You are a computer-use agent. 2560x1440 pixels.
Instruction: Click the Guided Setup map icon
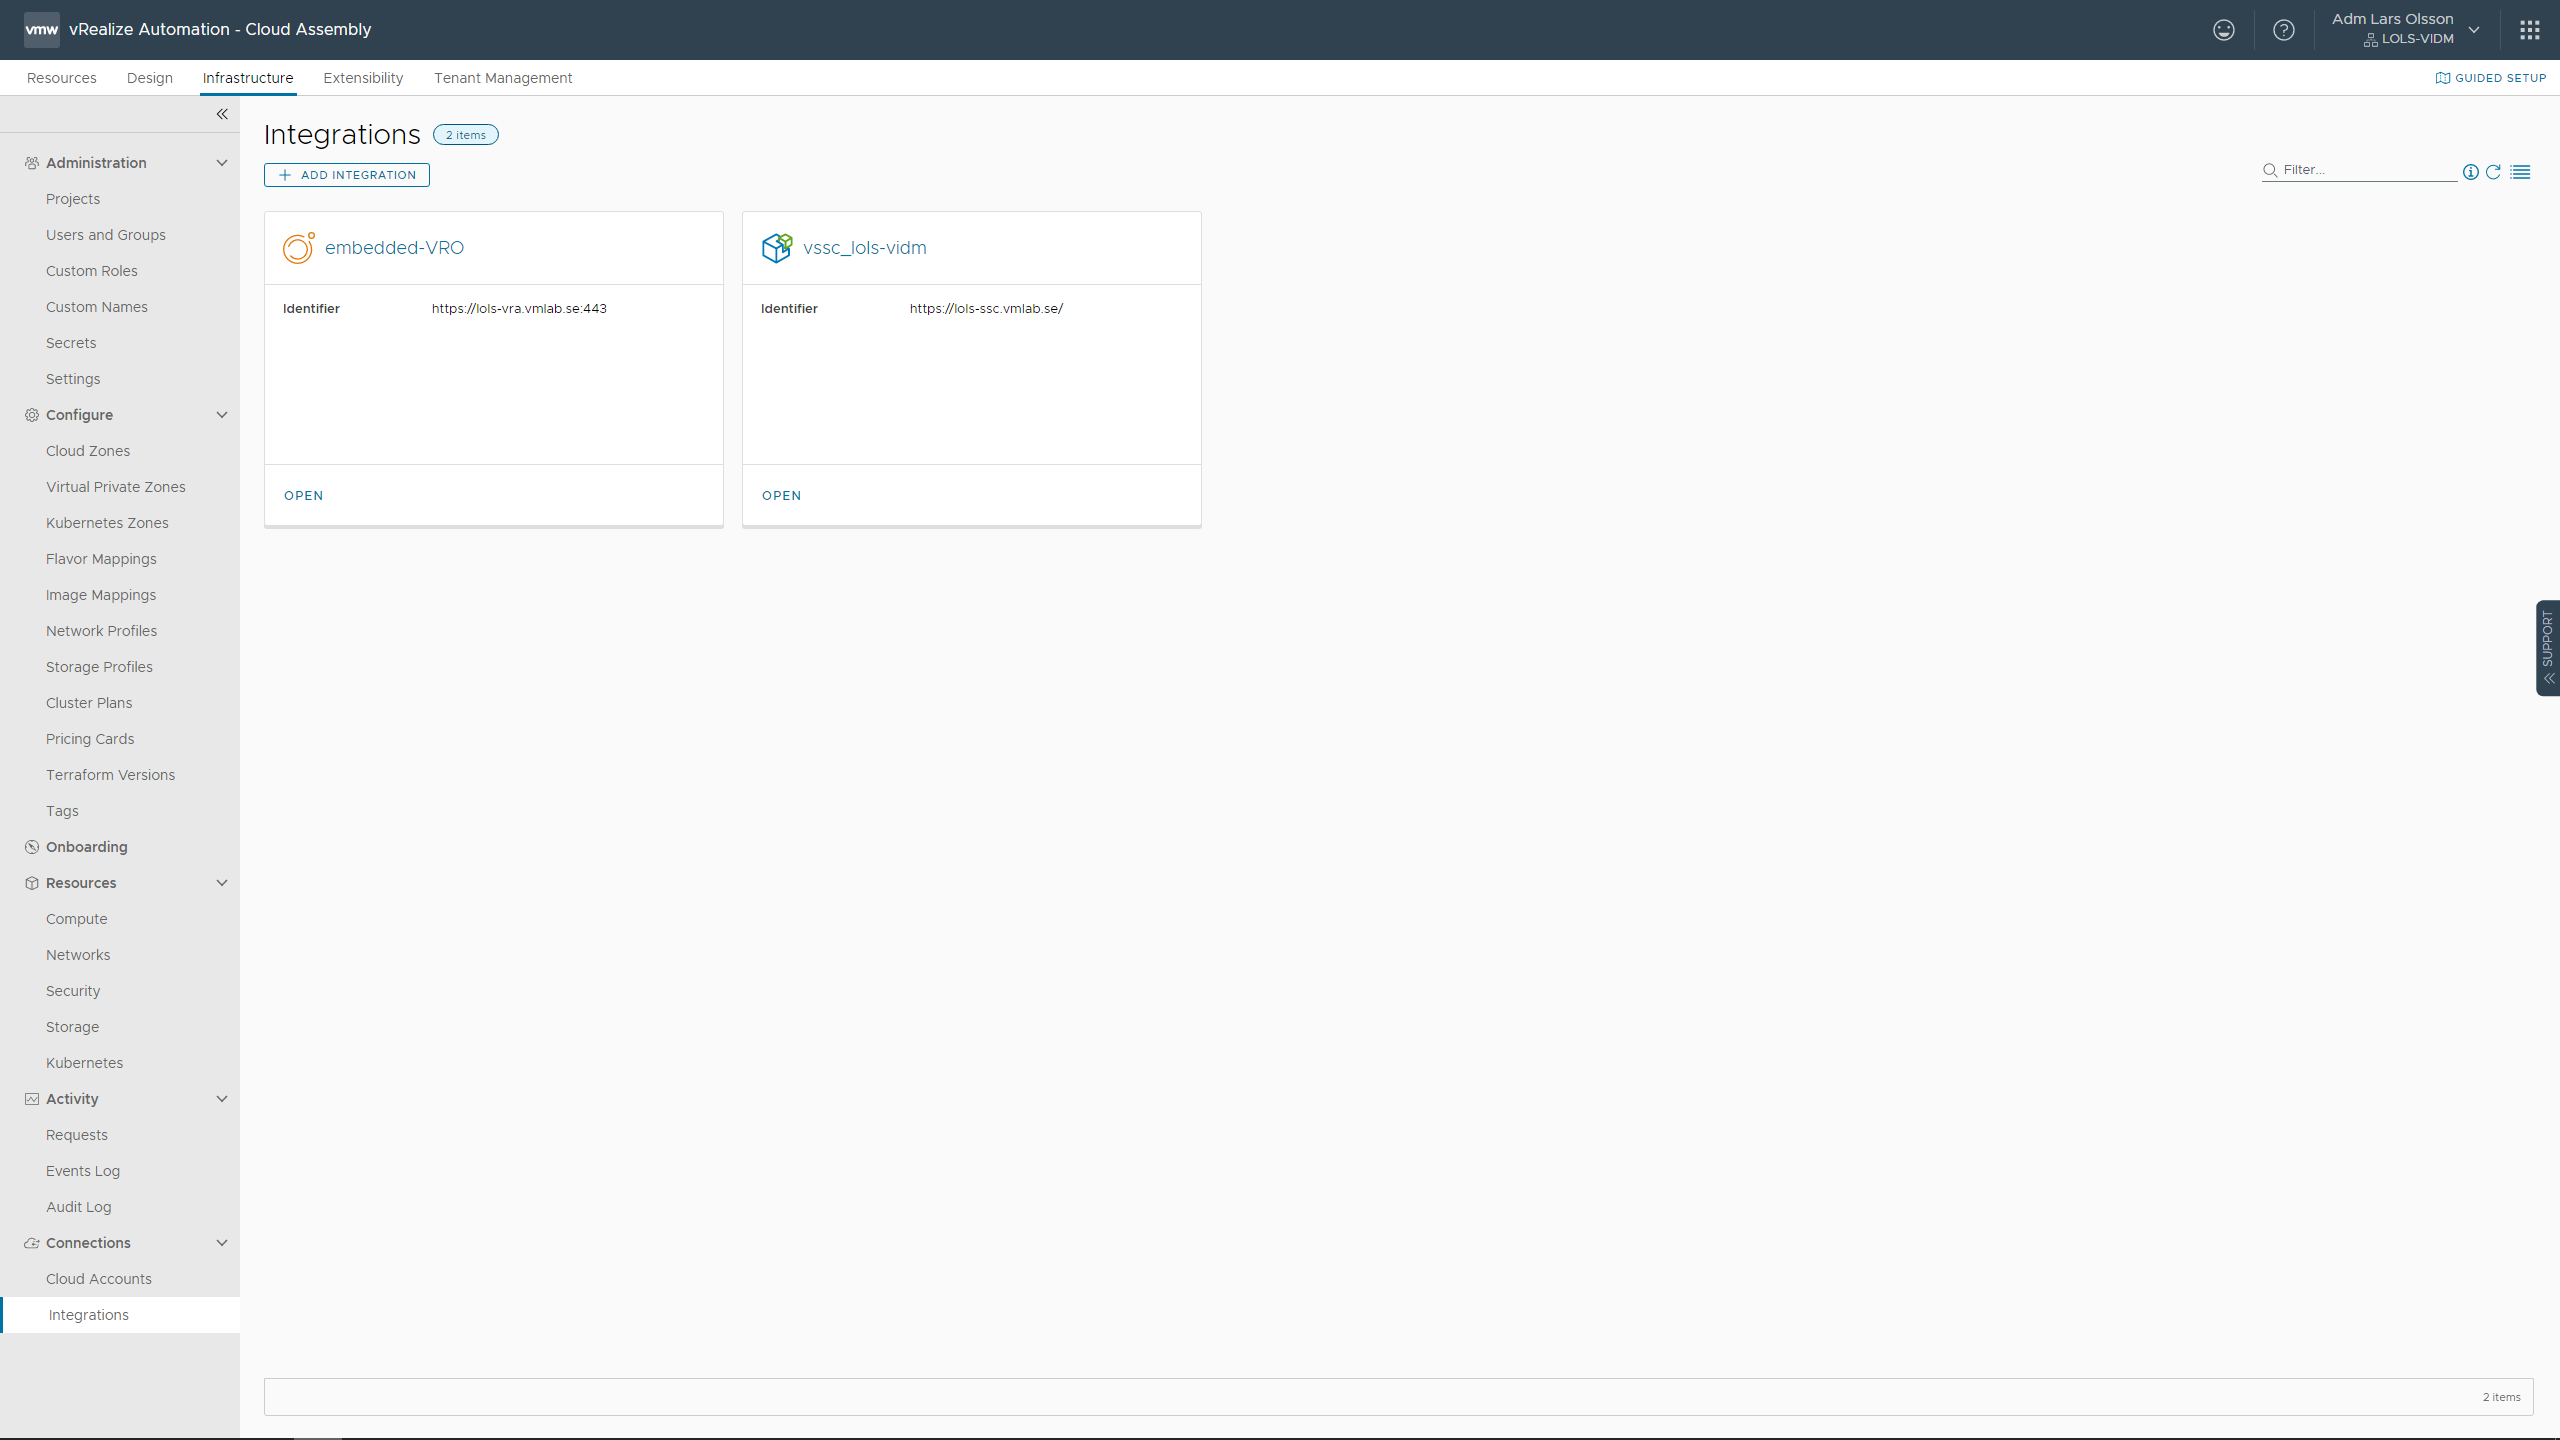(x=2442, y=78)
